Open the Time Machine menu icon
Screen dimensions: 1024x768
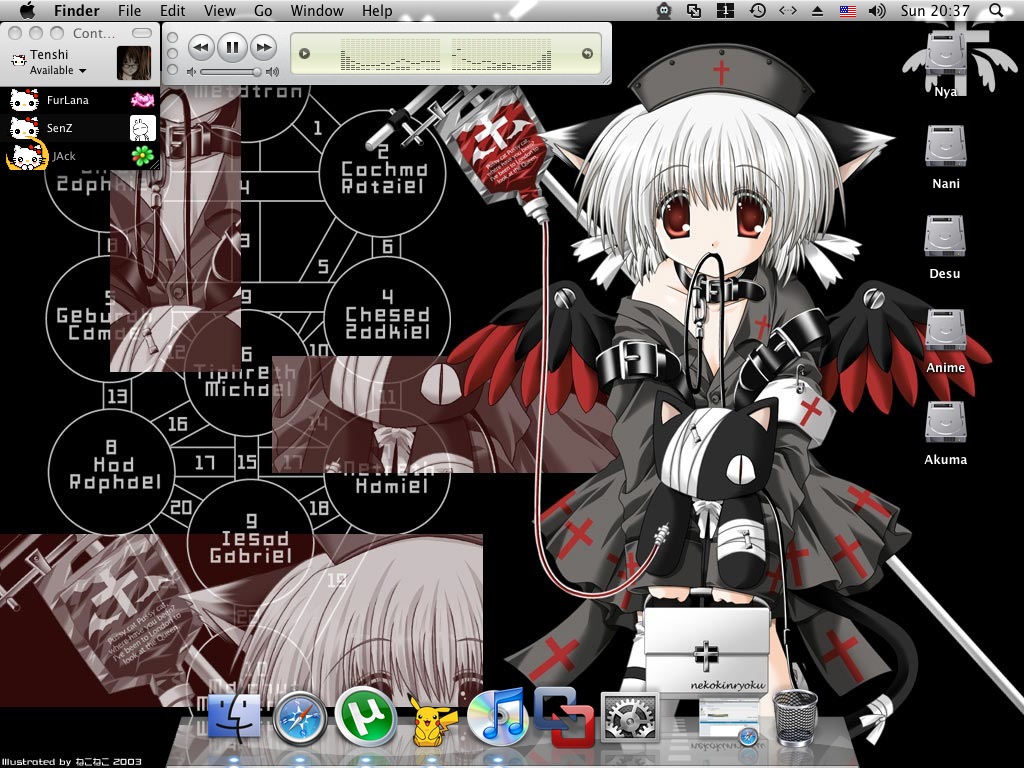point(758,10)
